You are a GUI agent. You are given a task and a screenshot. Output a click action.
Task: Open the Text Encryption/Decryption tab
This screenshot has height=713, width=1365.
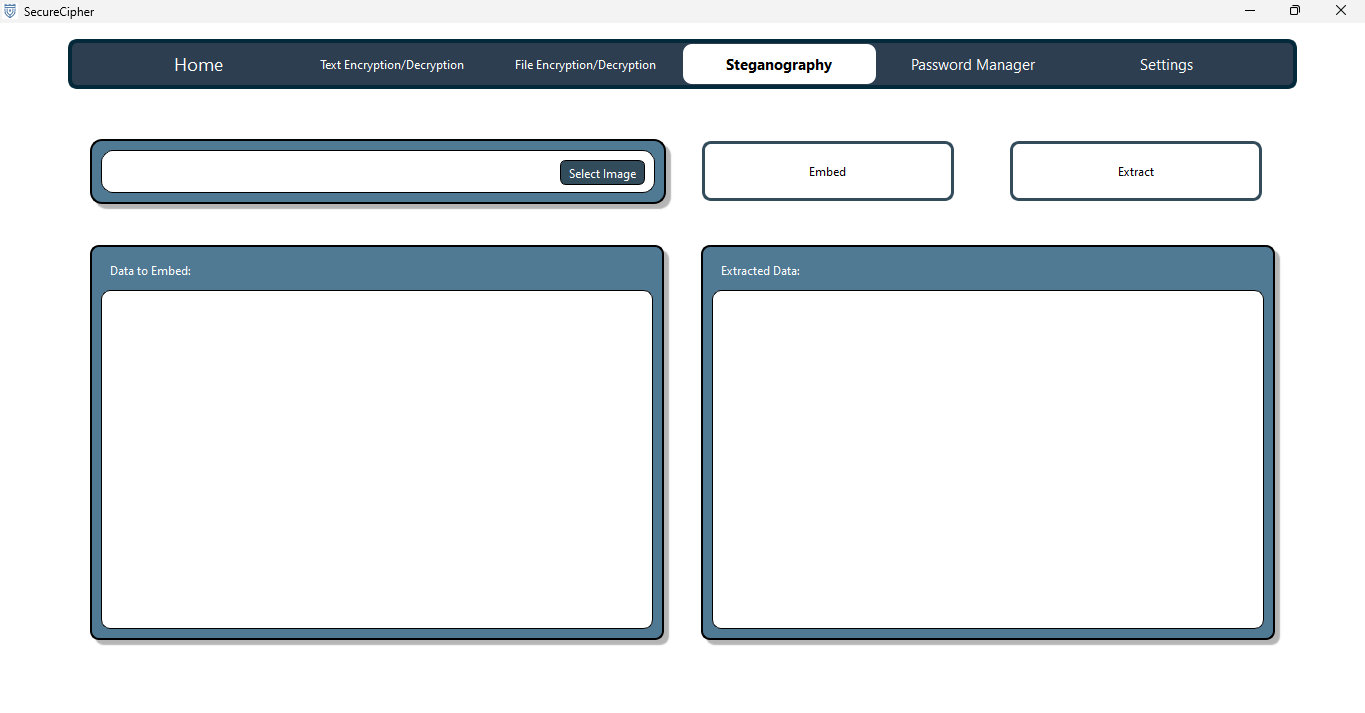392,65
